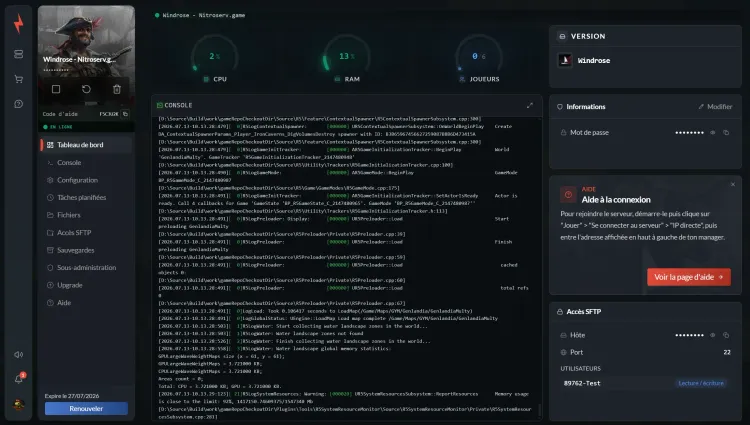Open Upgrade in sidebar
The height and width of the screenshot is (425, 750).
pos(86,285)
